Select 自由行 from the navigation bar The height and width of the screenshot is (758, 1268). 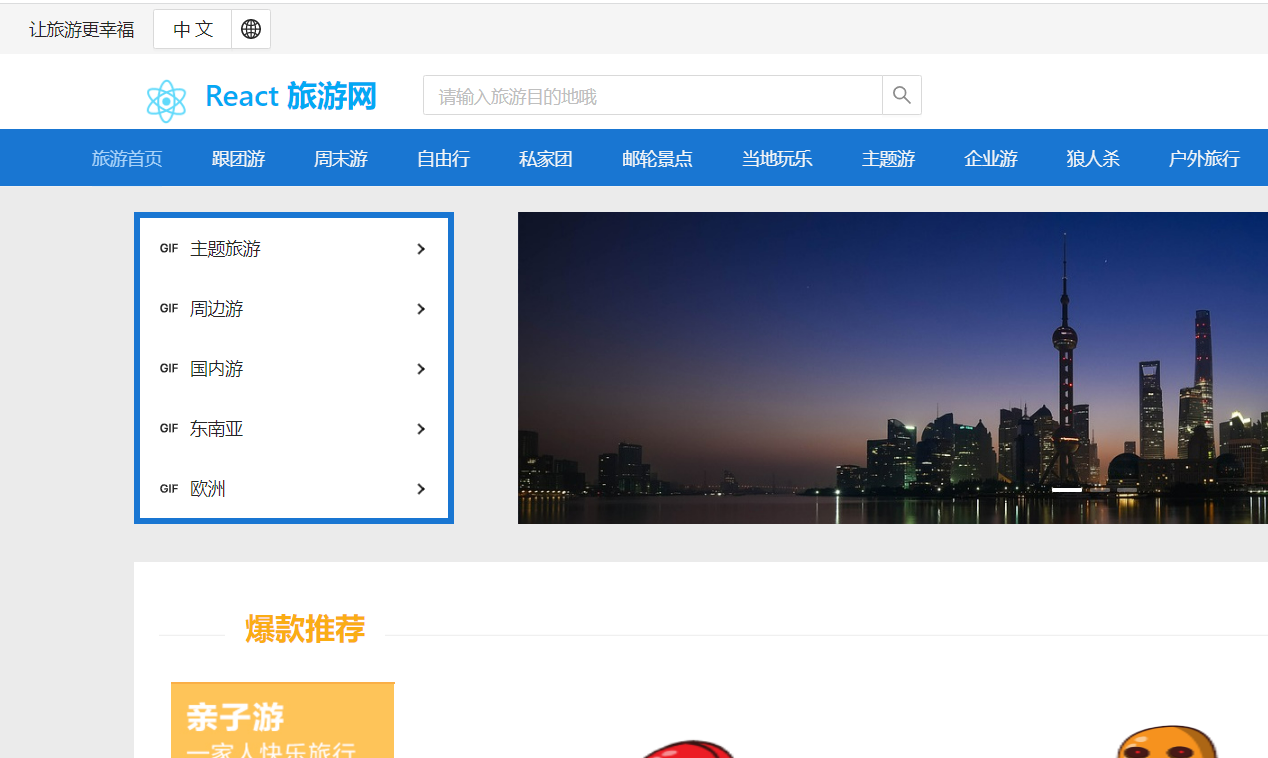click(443, 158)
